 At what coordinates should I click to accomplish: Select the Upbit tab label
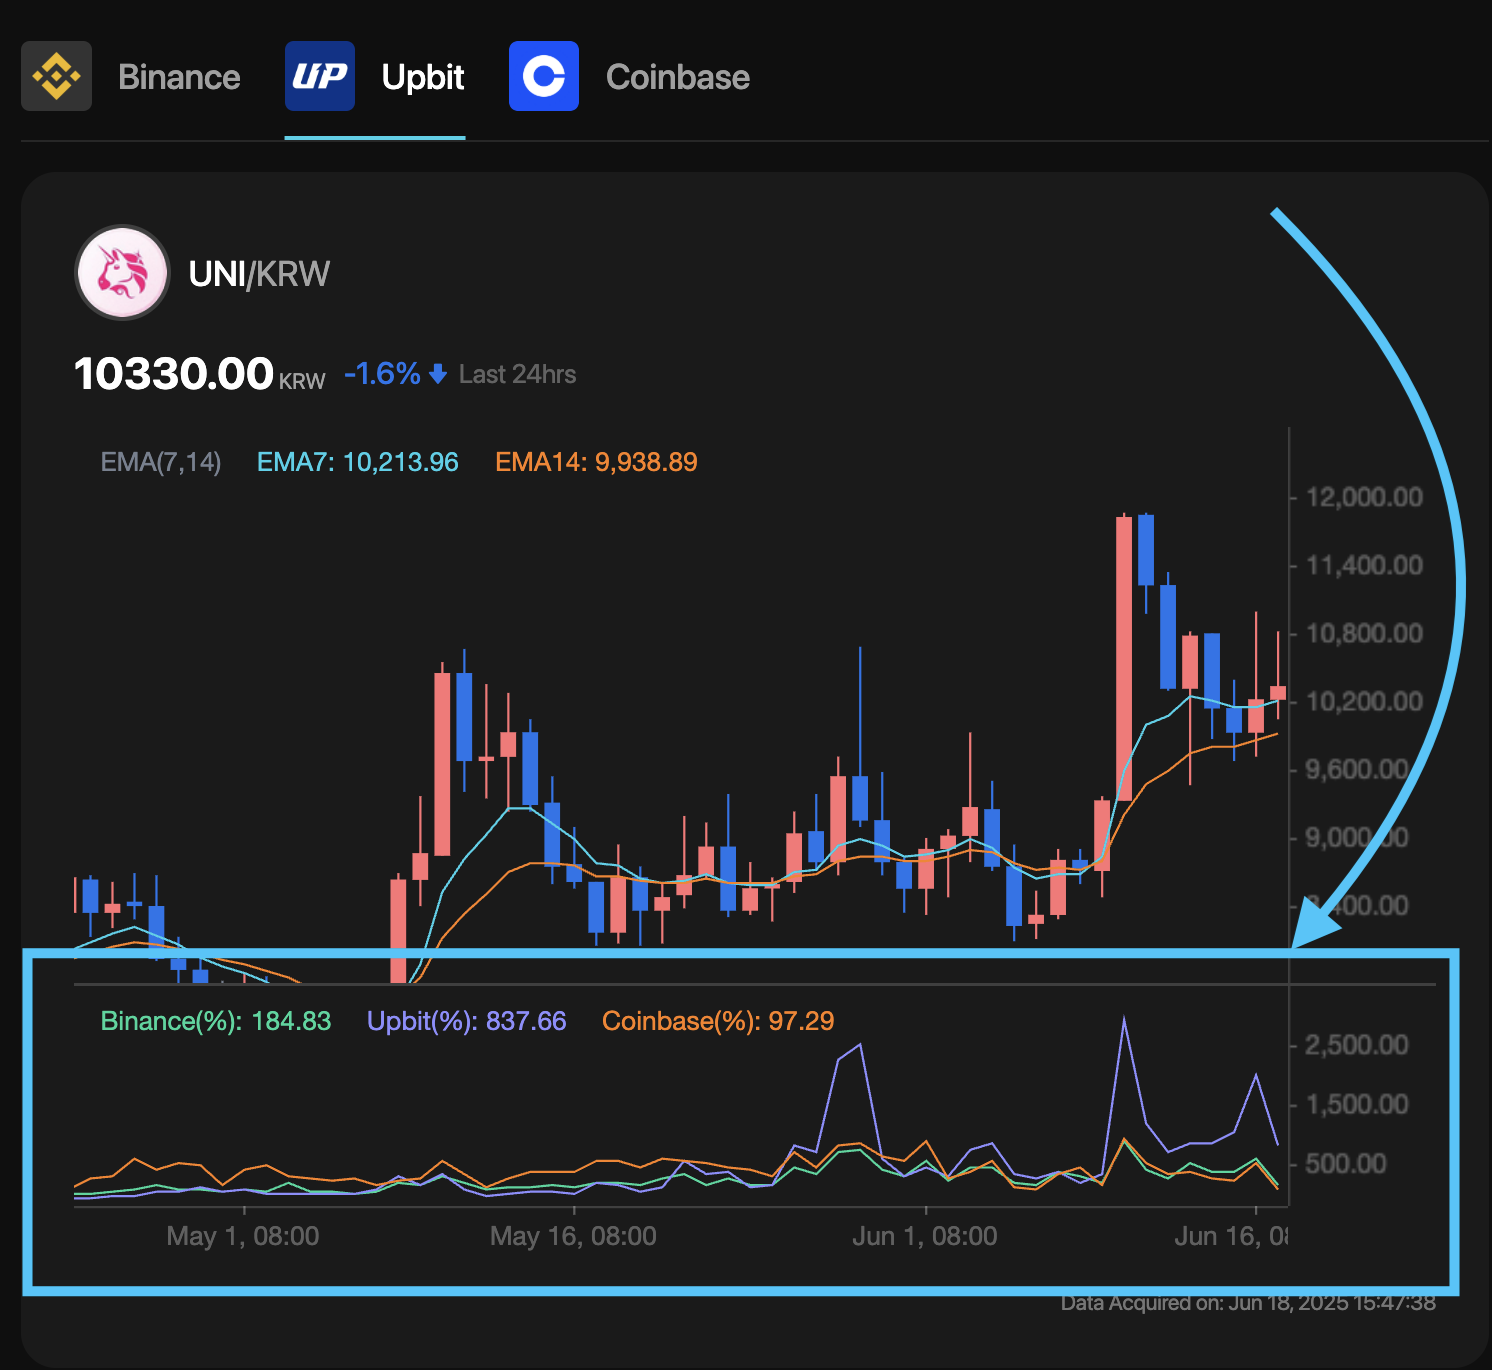pyautogui.click(x=423, y=77)
